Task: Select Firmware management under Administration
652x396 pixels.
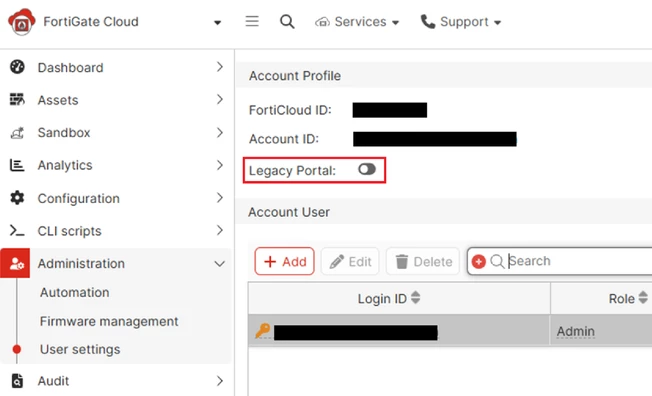Action: (x=109, y=321)
